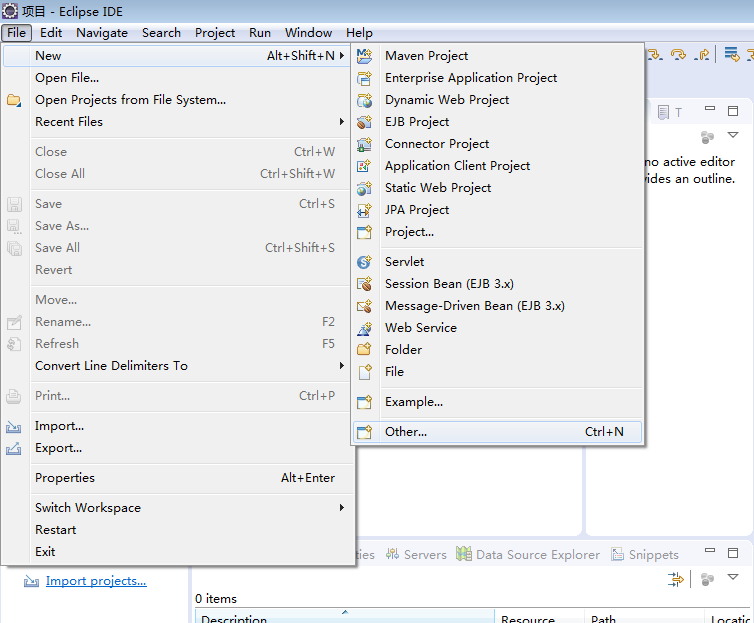This screenshot has height=623, width=754.
Task: Click the Path column header
Action: (x=644, y=617)
